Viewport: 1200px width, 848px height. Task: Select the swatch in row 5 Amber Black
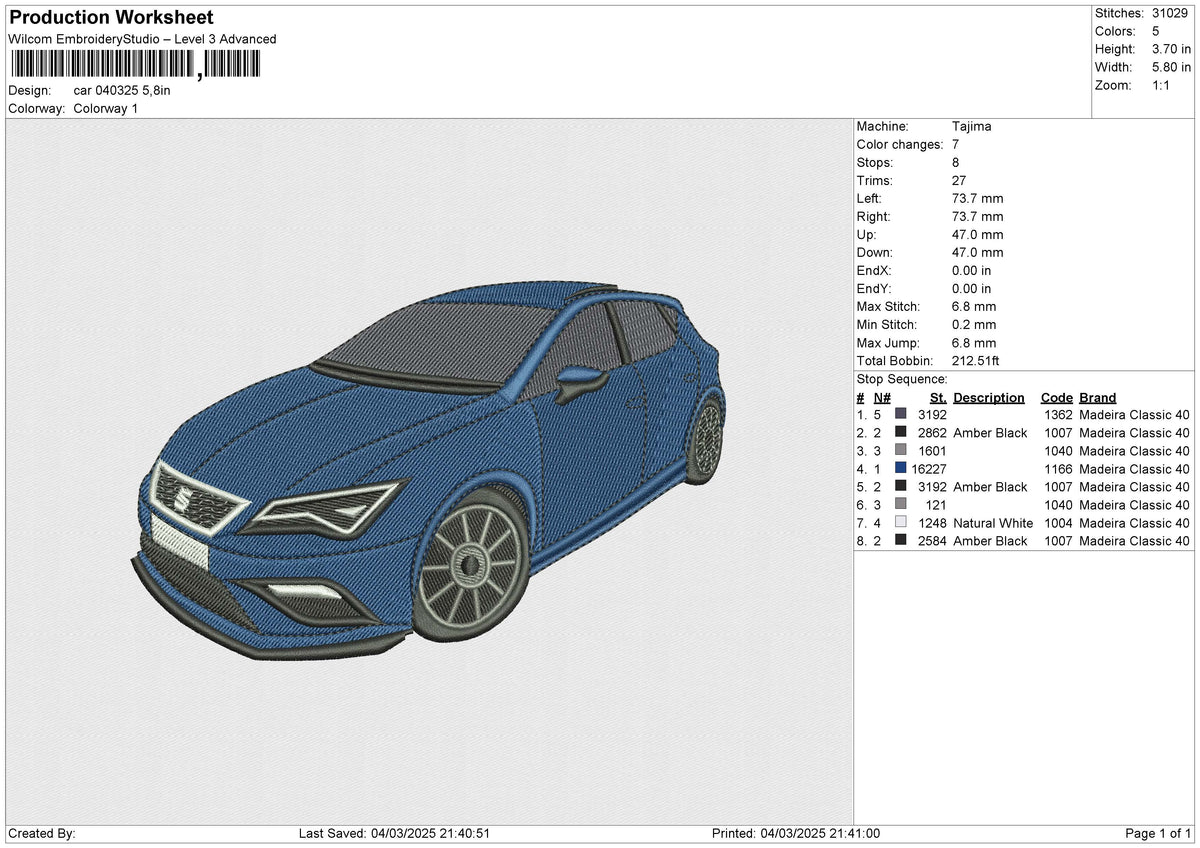click(901, 487)
